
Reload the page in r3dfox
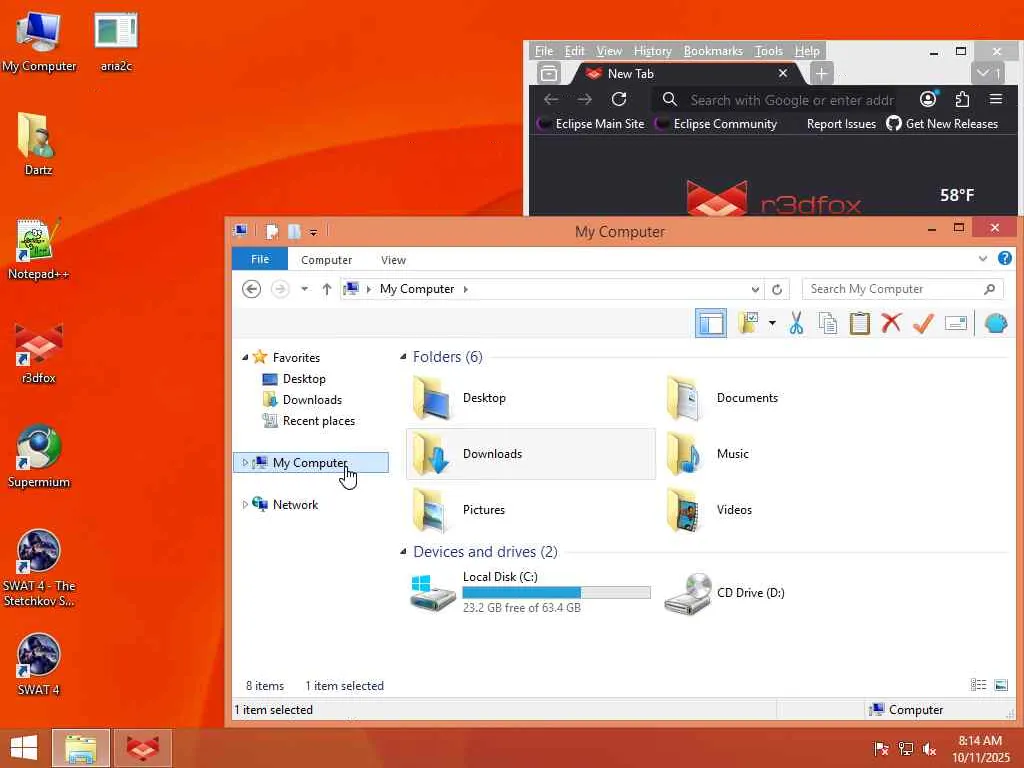click(x=619, y=99)
